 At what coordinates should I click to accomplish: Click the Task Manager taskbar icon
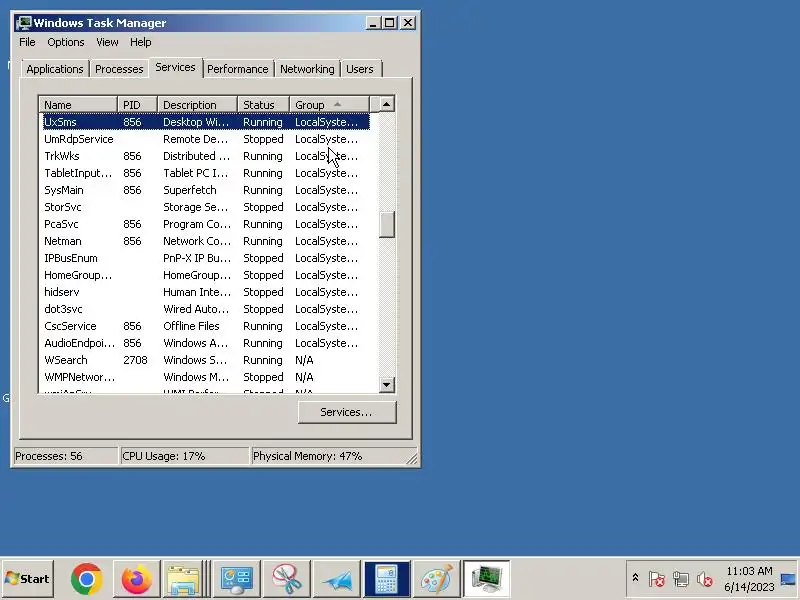486,579
